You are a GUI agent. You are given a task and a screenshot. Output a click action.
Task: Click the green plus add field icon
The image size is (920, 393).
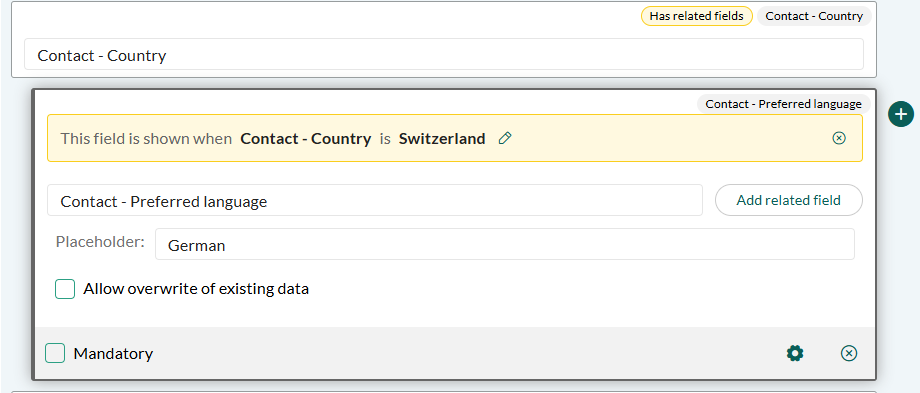point(901,114)
